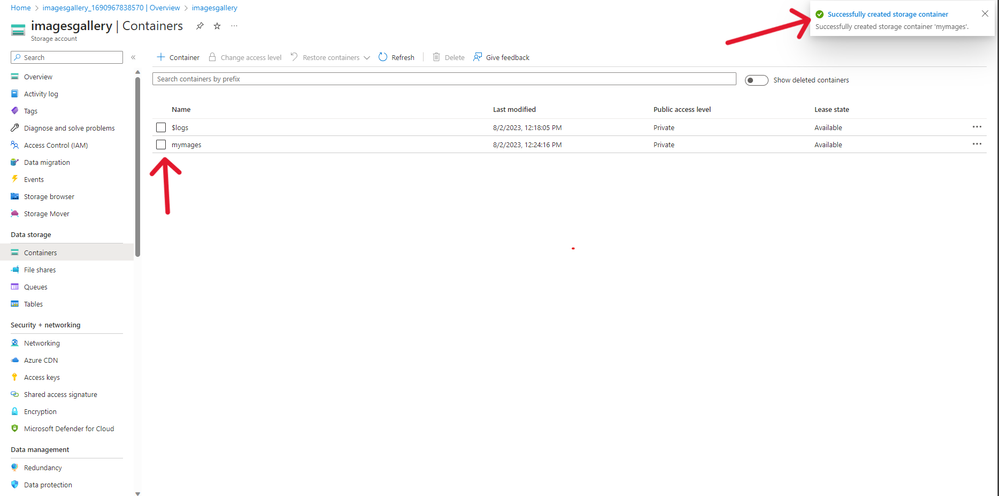
Task: Click the Networking icon
Action: tap(15, 343)
